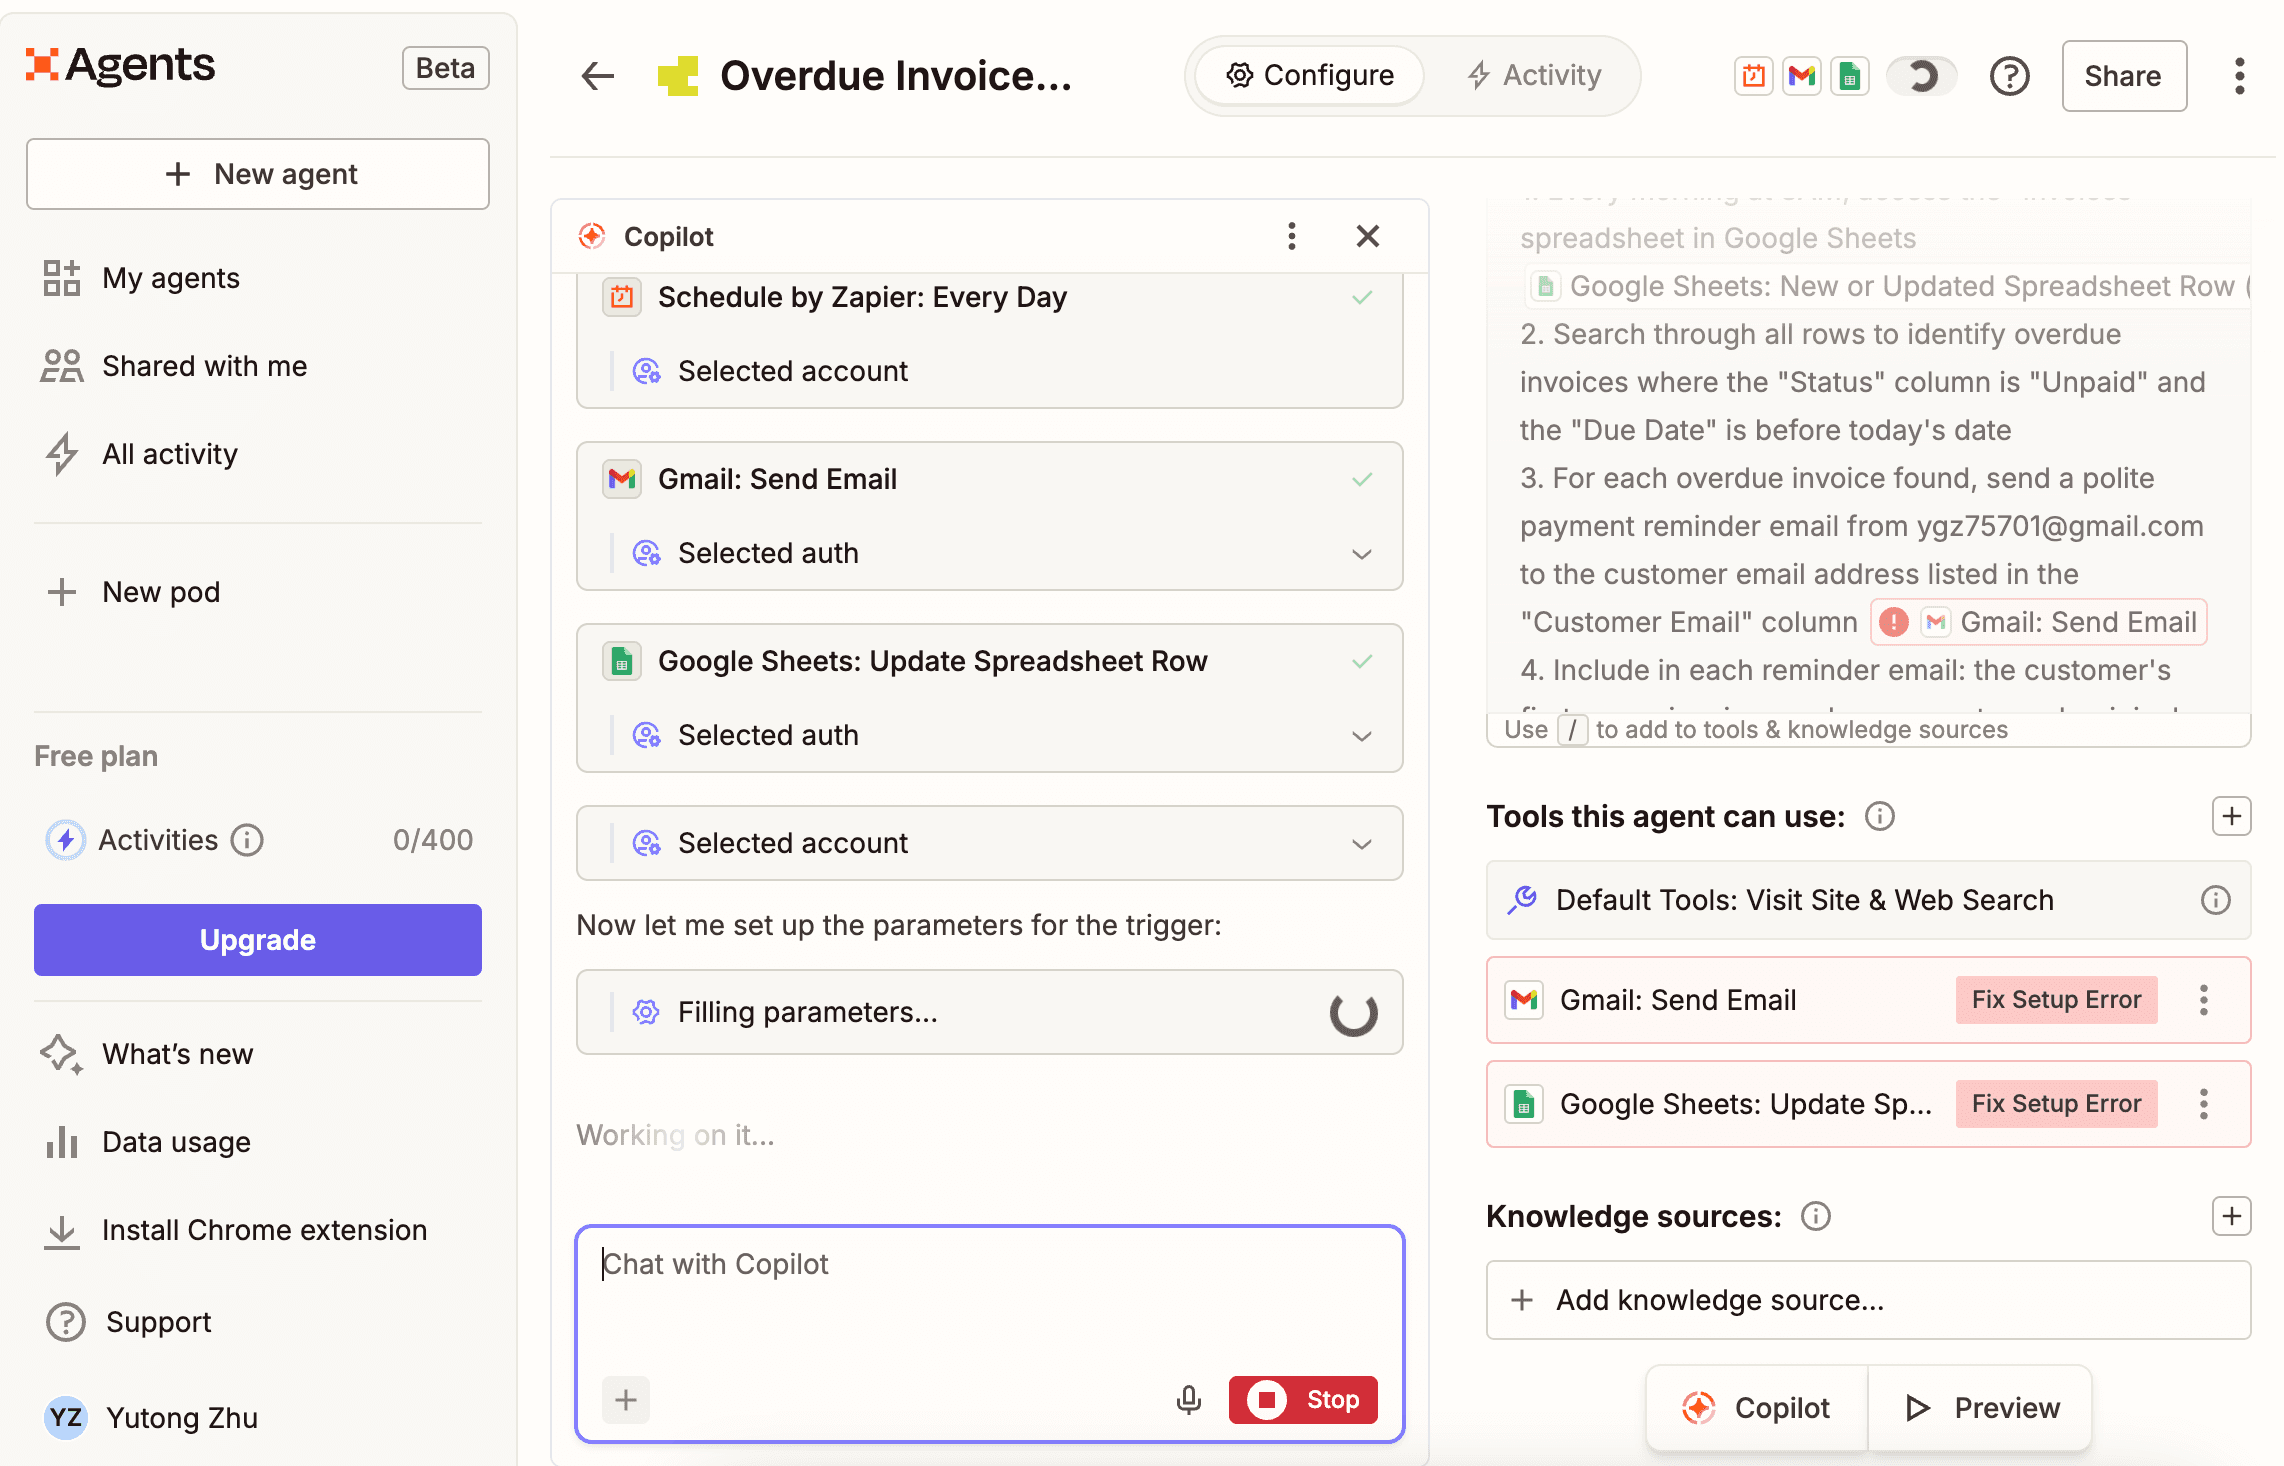Add knowledge source via plus icon
Viewport: 2284px width, 1466px height.
click(x=2231, y=1216)
